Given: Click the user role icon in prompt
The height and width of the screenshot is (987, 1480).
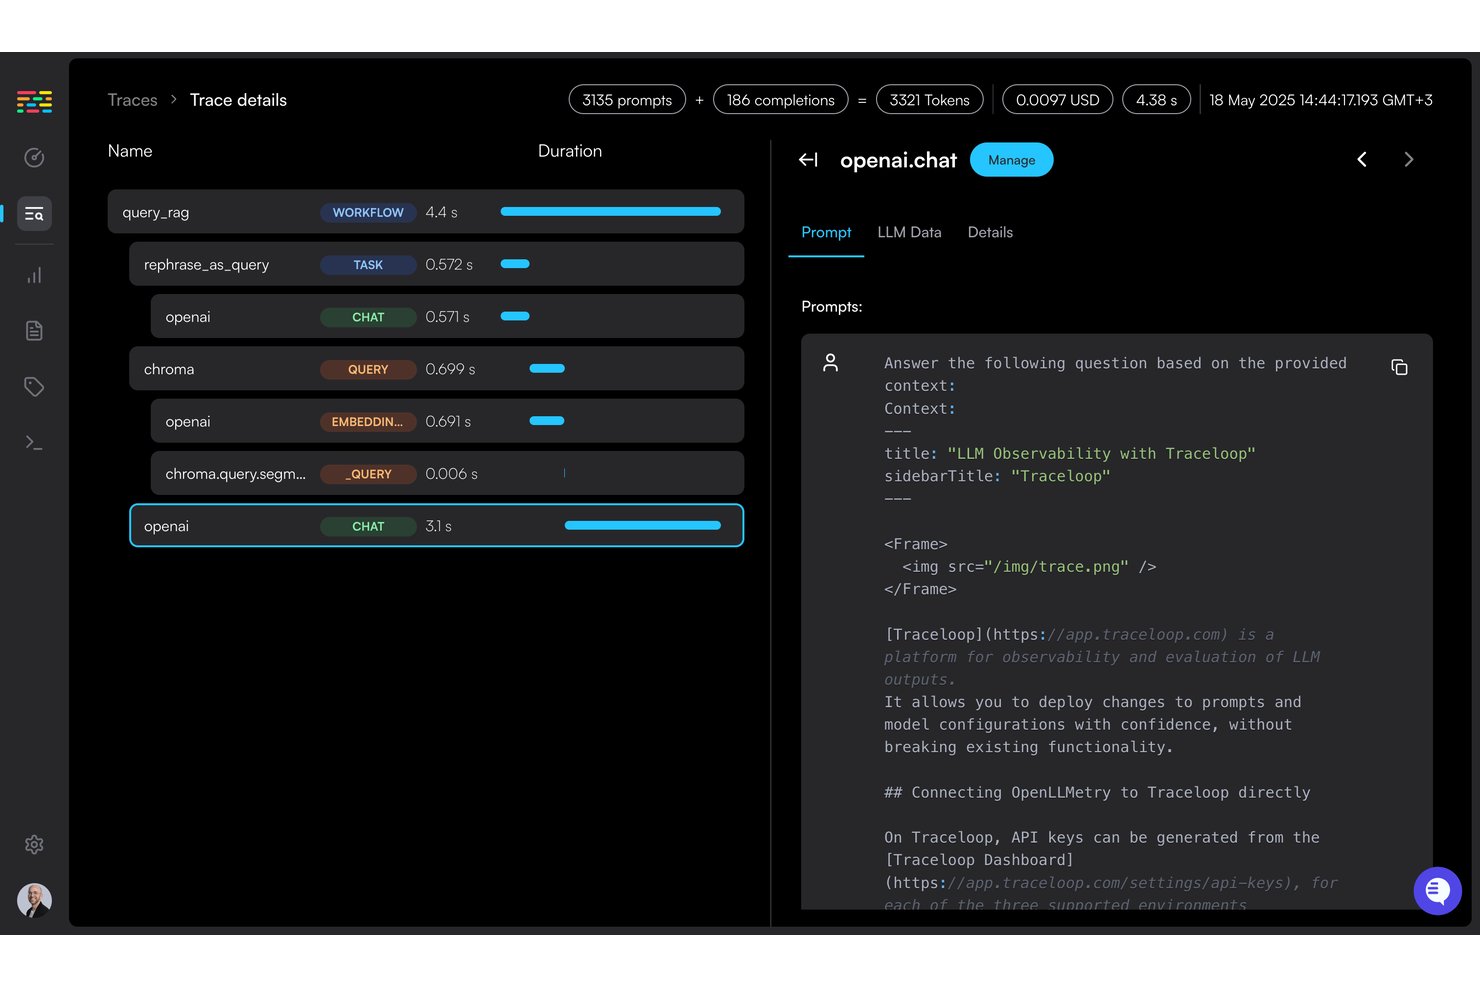Looking at the screenshot, I should coord(830,363).
